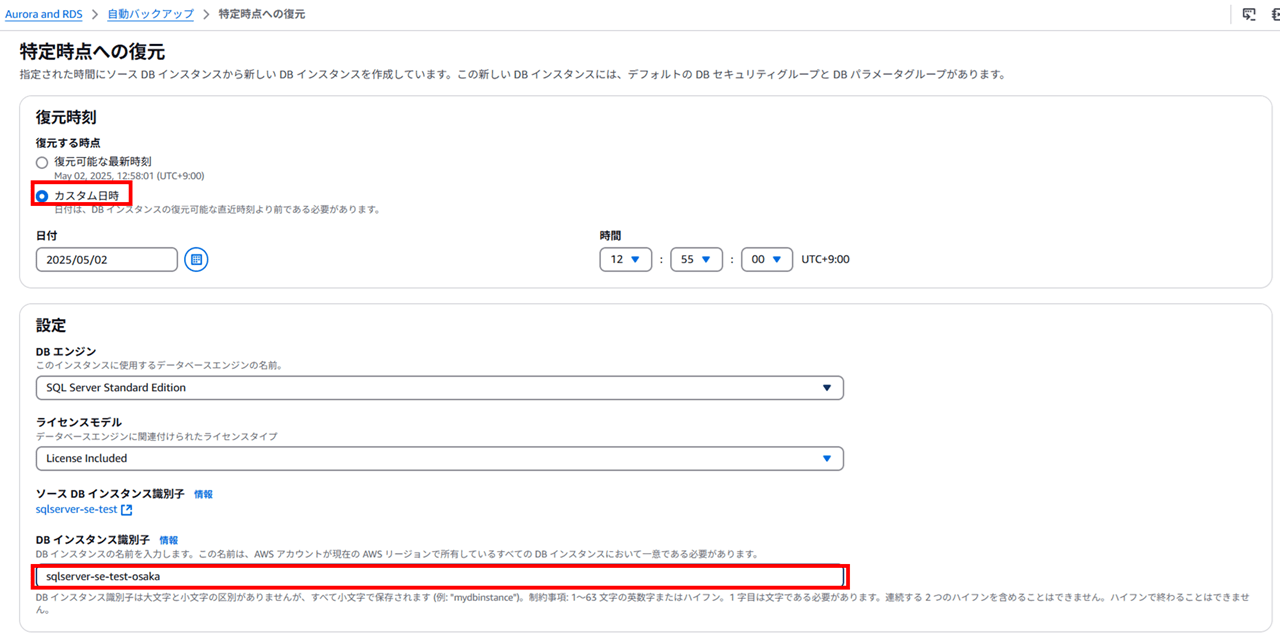Click the May 02, 2025, 12:58:01 timestamp text
Viewport: 1280px width, 635px height.
129,176
